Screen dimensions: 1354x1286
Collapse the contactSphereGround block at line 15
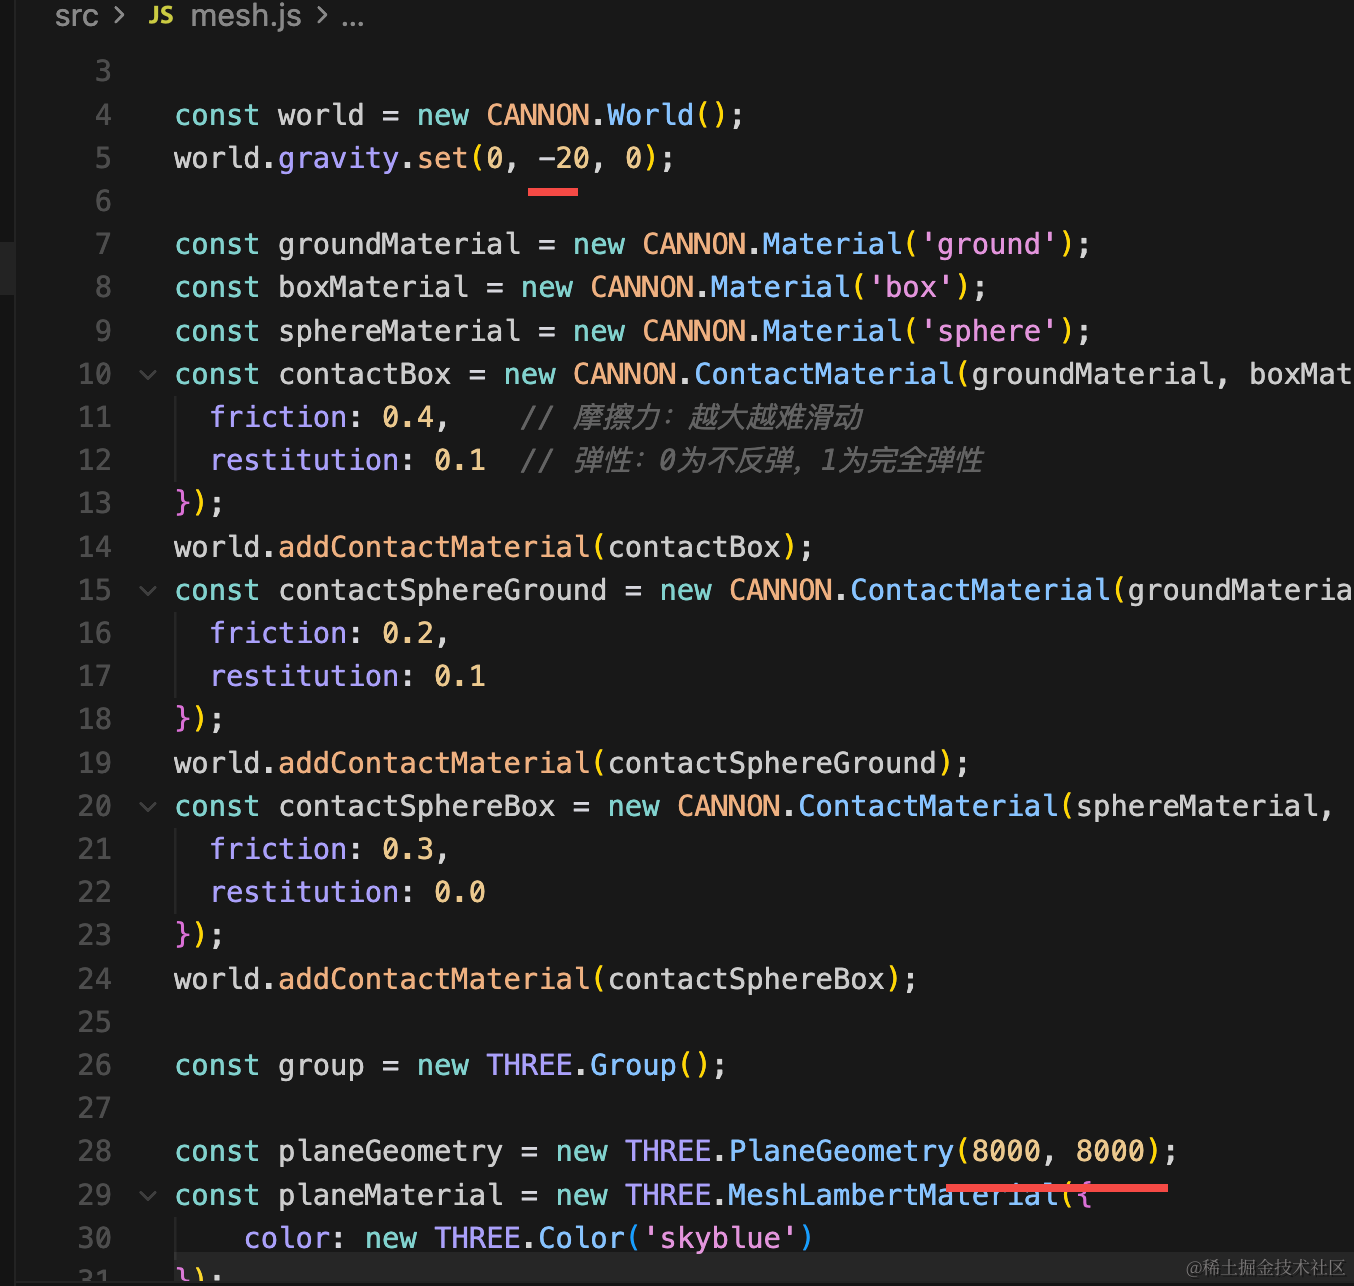[x=148, y=591]
